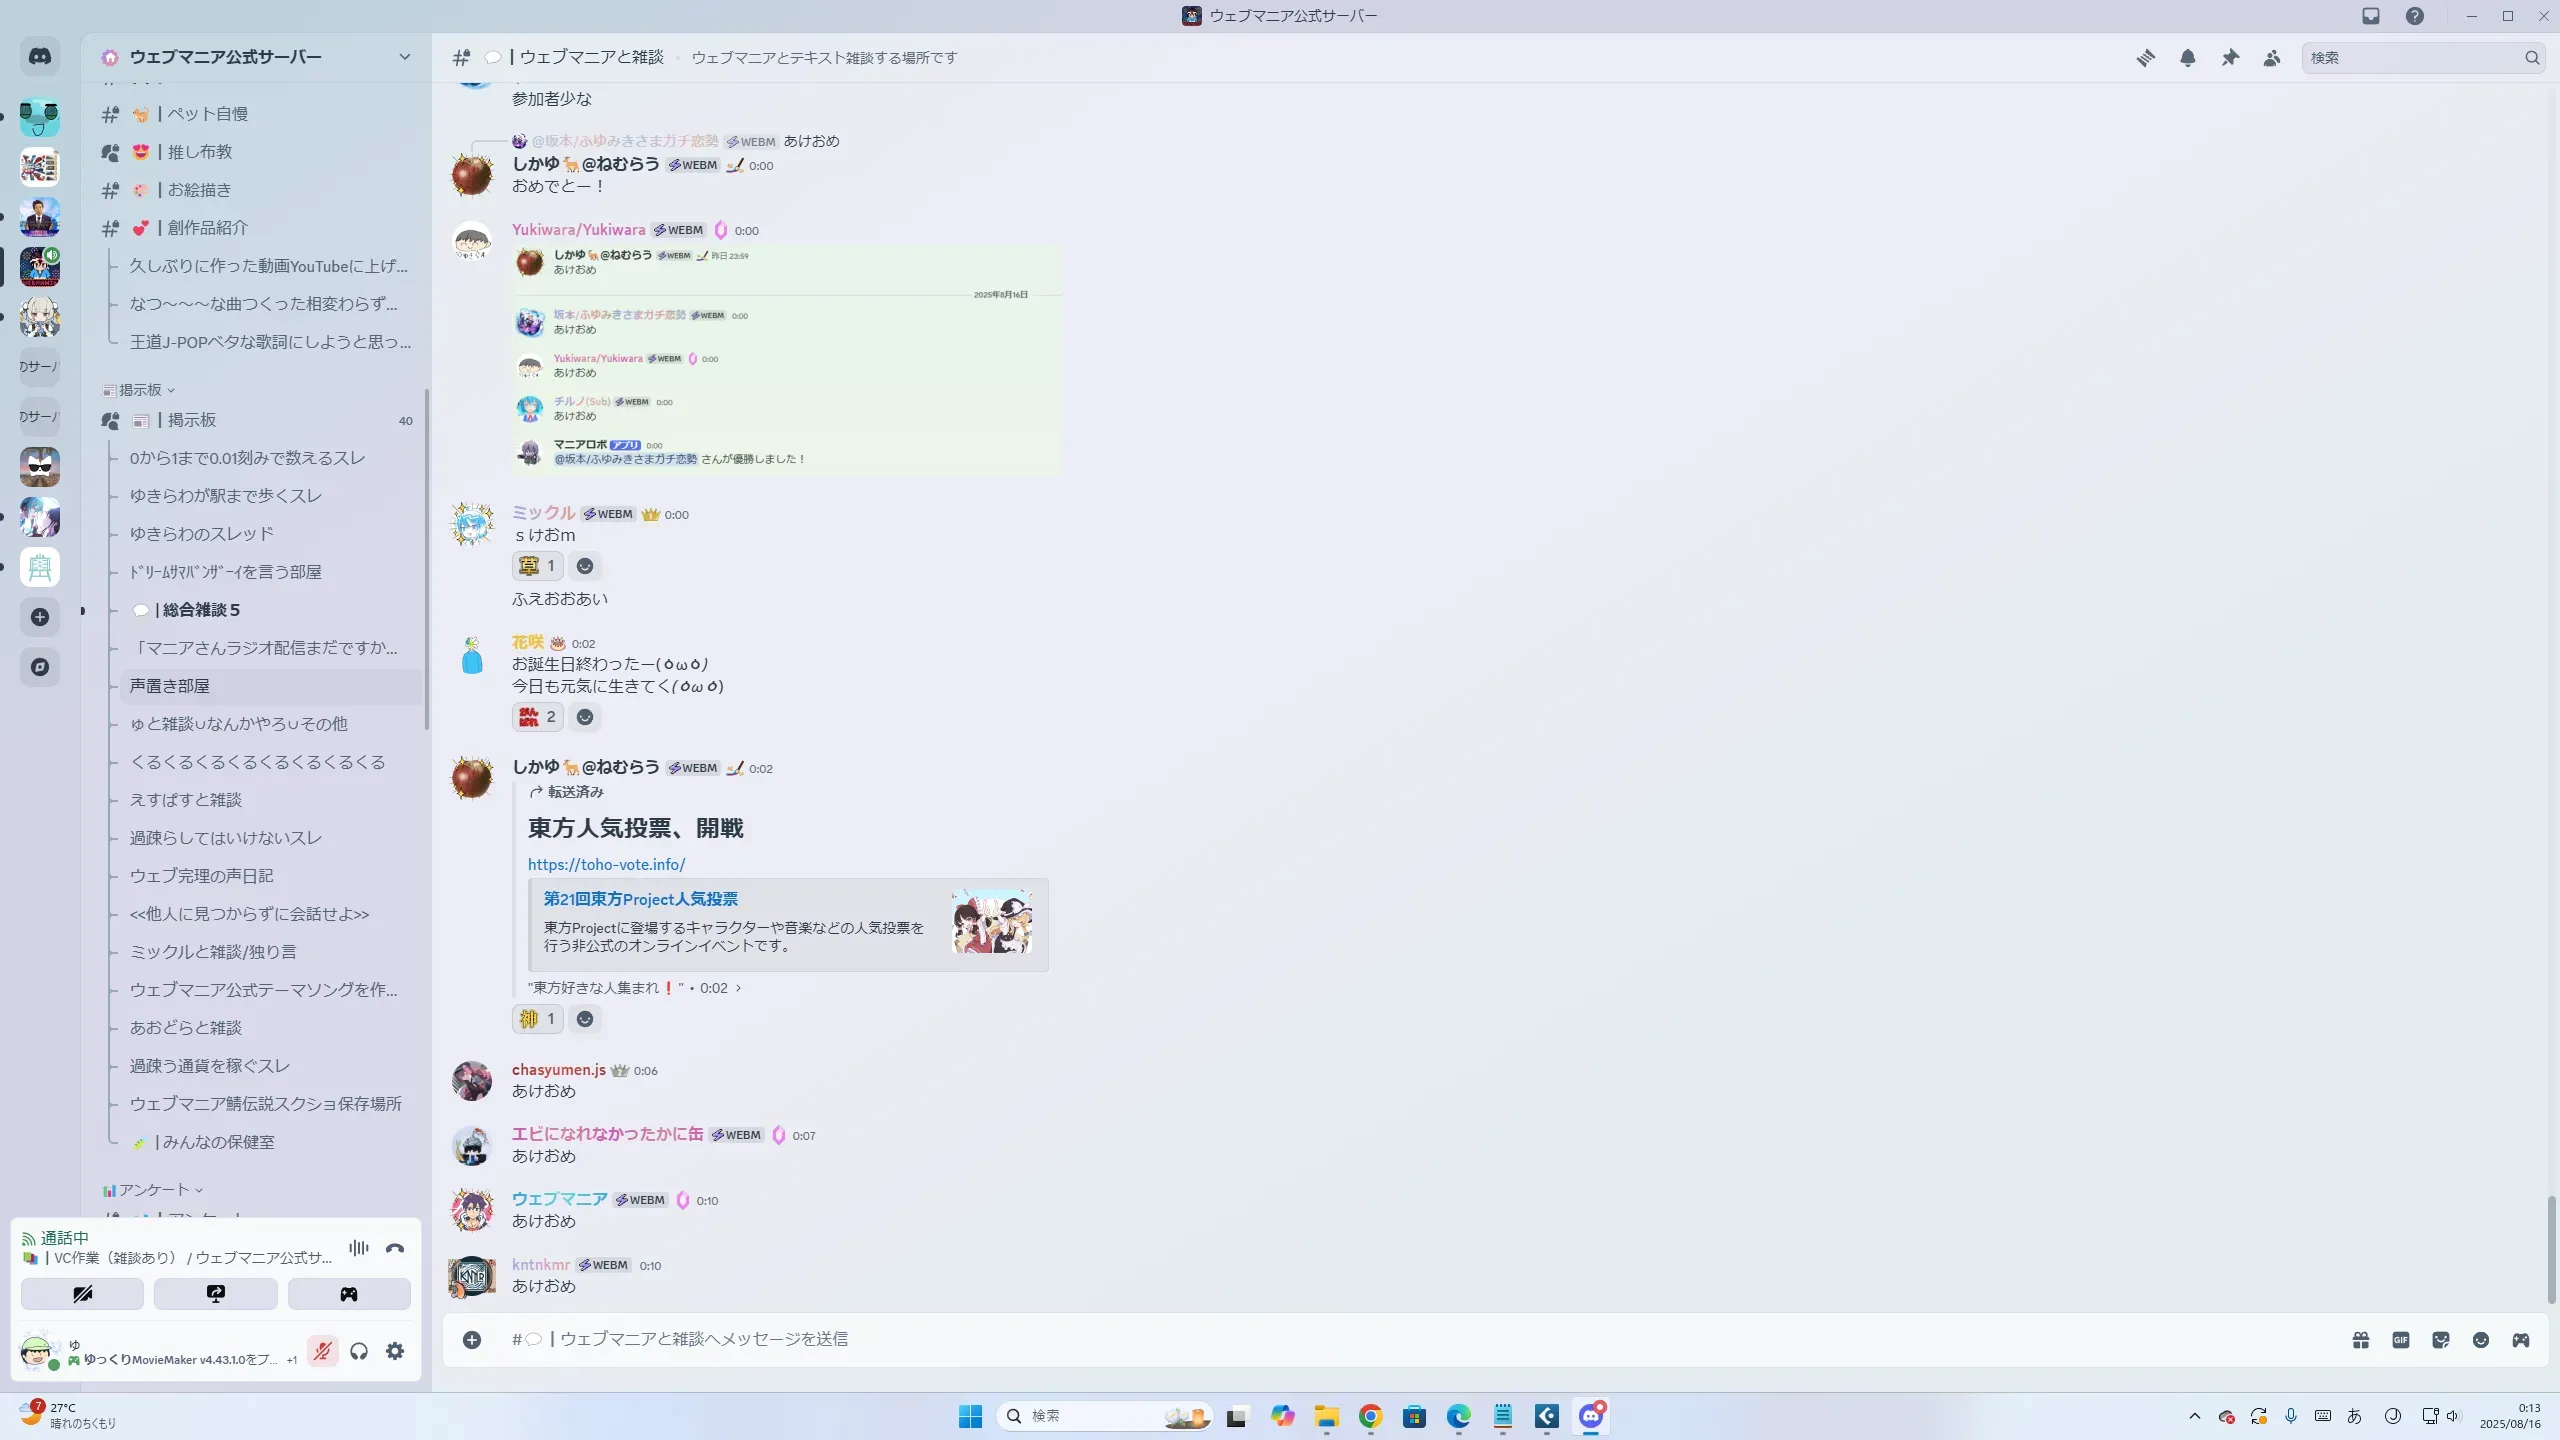Collapse the アンケート category
The height and width of the screenshot is (1440, 2560).
154,1190
